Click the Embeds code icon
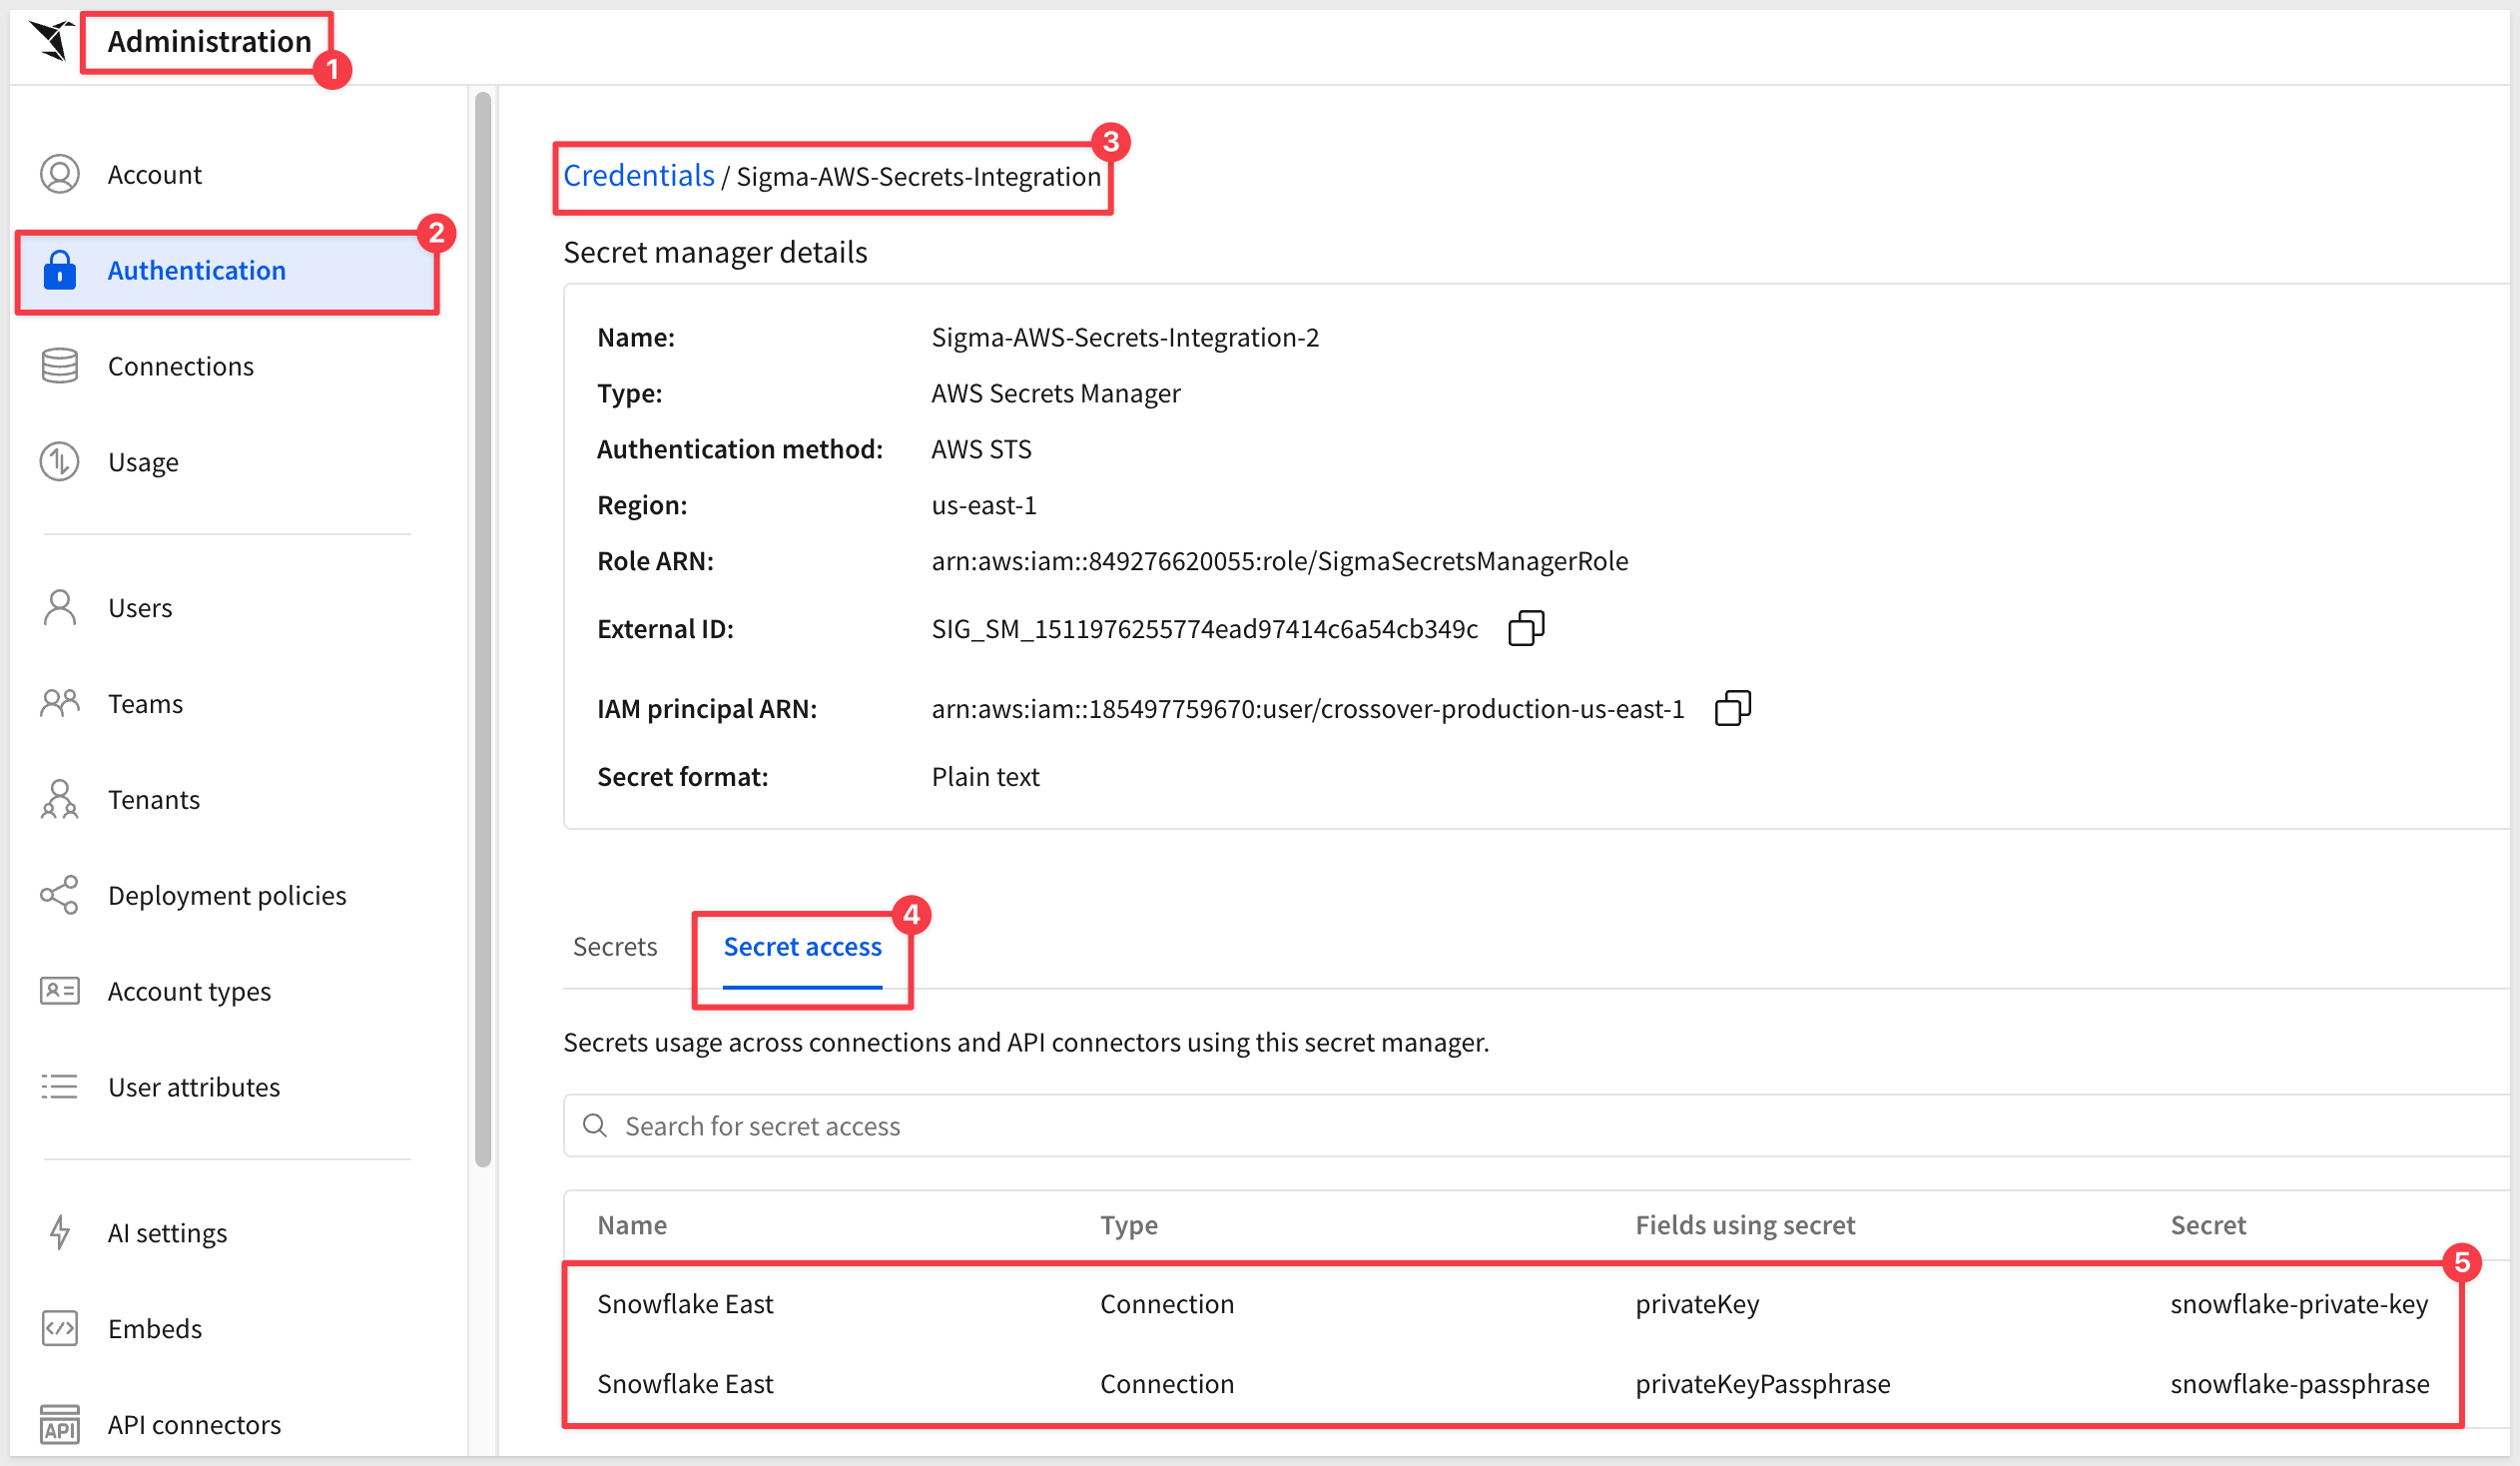2520x1466 pixels. pos(60,1328)
